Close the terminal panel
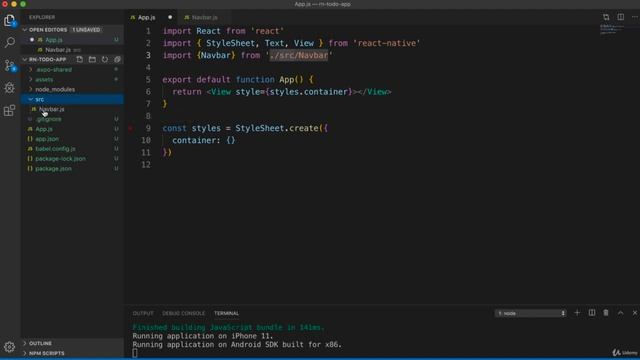Viewport: 640px width, 360px height. click(635, 313)
